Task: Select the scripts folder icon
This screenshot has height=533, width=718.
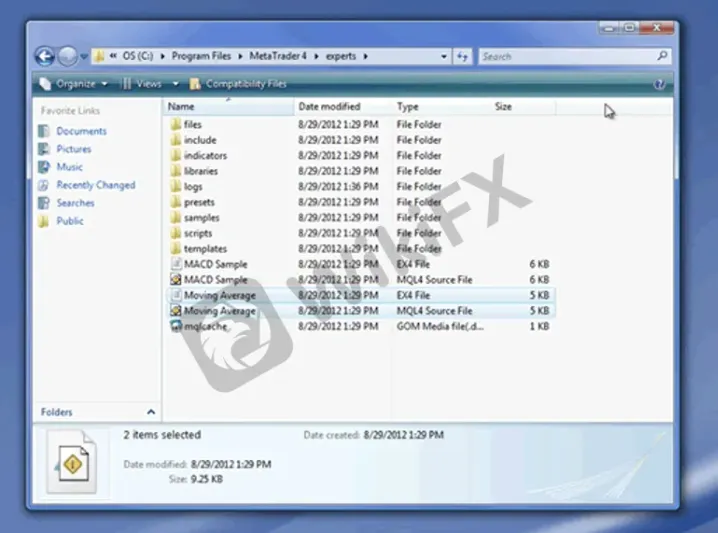Action: [176, 233]
